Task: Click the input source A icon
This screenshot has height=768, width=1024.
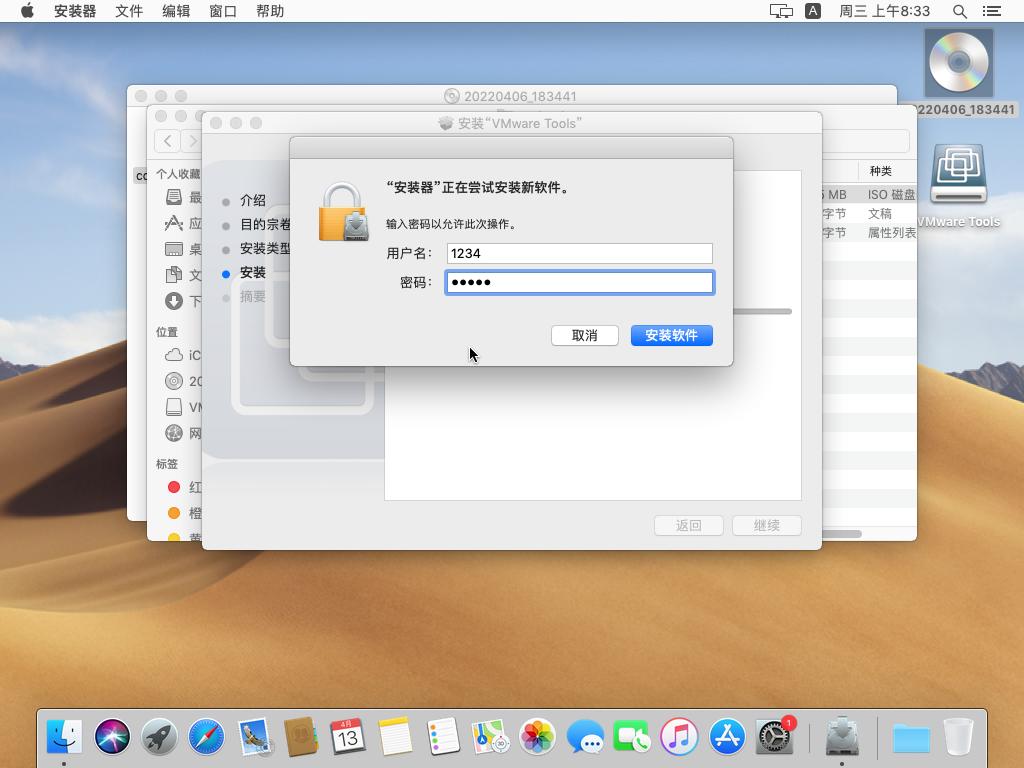Action: coord(813,11)
